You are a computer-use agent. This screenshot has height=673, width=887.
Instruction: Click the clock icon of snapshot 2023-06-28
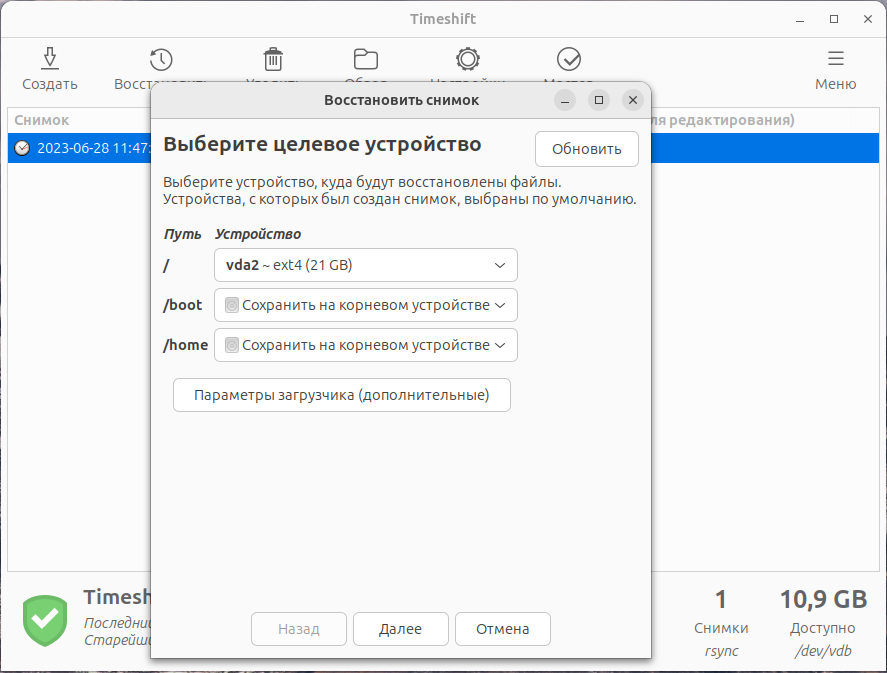click(22, 148)
